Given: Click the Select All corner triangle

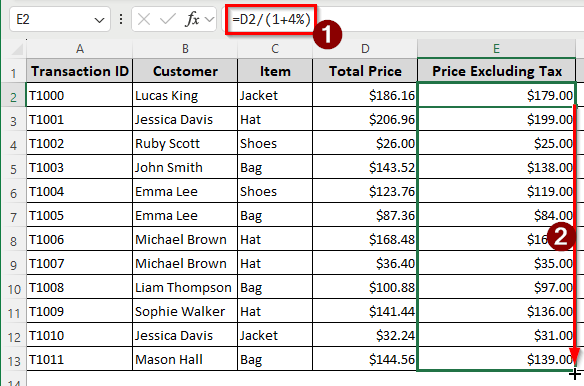Looking at the screenshot, I should point(17,49).
